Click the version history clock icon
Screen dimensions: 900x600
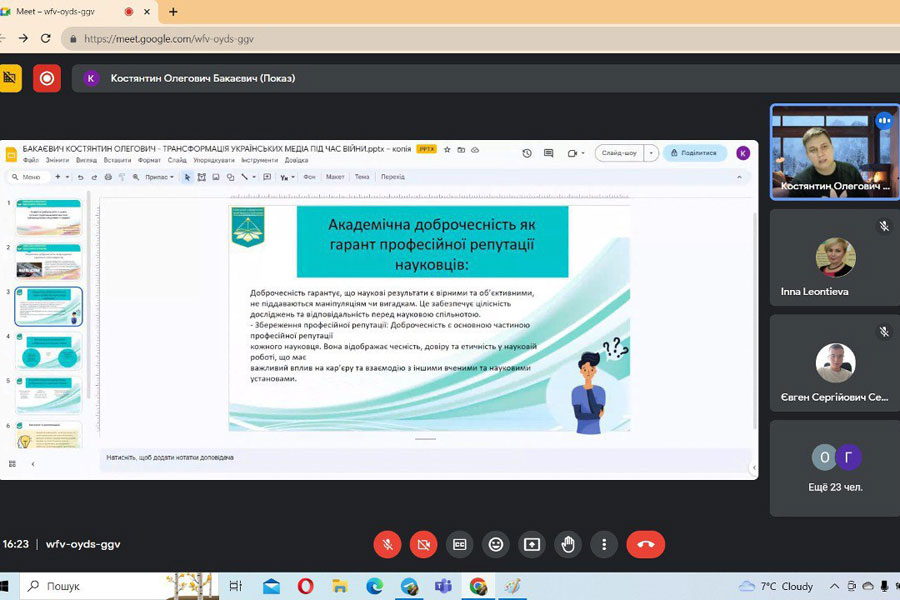[x=527, y=153]
